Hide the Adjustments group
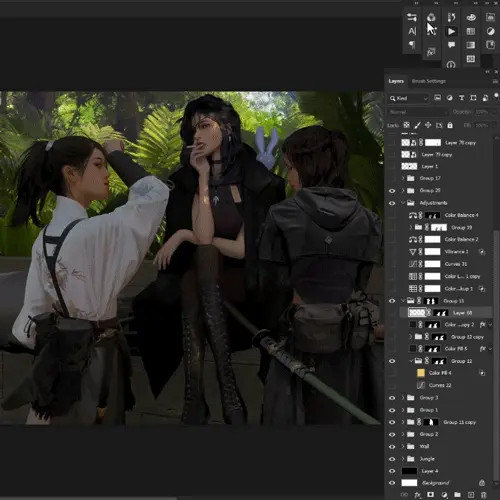 pos(392,203)
